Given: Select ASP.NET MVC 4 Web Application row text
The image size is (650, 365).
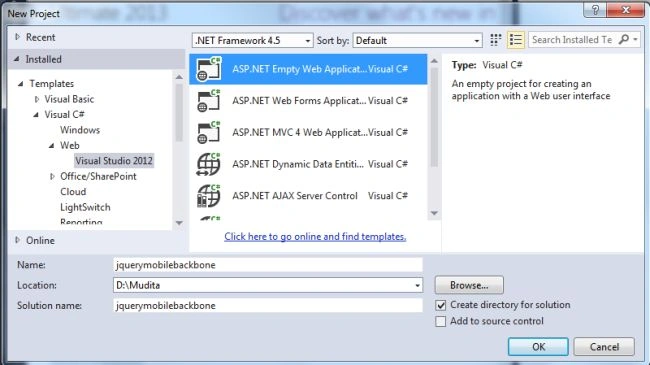Looking at the screenshot, I should [299, 132].
